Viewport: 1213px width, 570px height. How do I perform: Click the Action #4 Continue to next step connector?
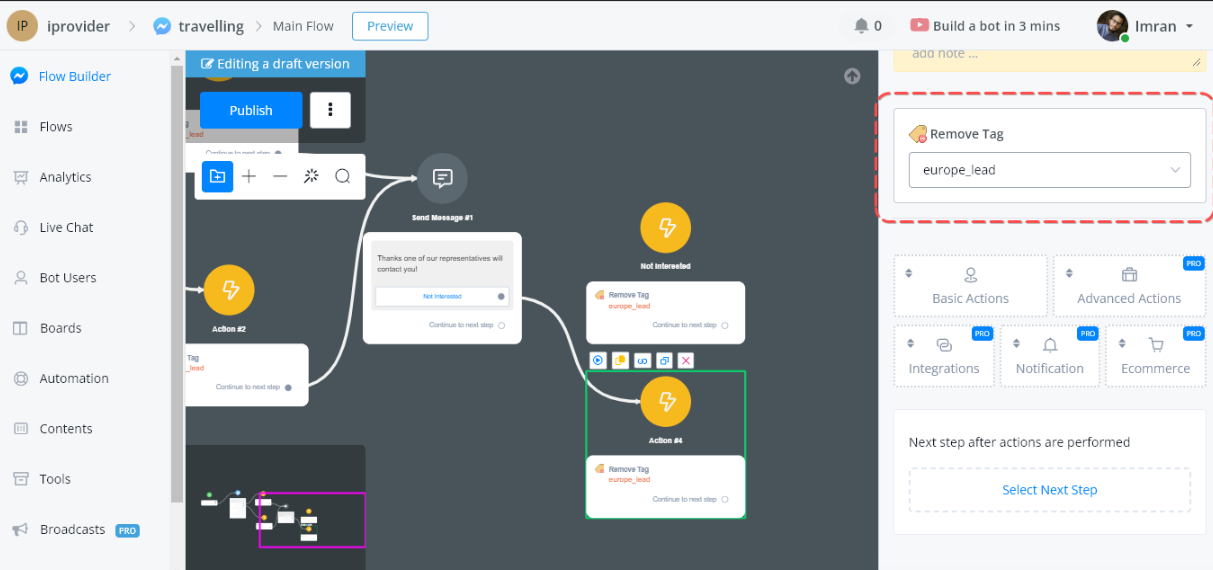(725, 499)
